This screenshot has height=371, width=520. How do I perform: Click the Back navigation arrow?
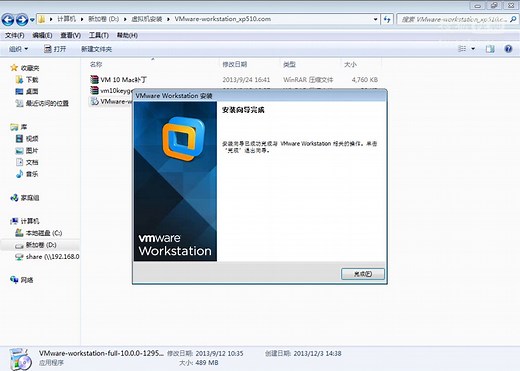[x=8, y=20]
